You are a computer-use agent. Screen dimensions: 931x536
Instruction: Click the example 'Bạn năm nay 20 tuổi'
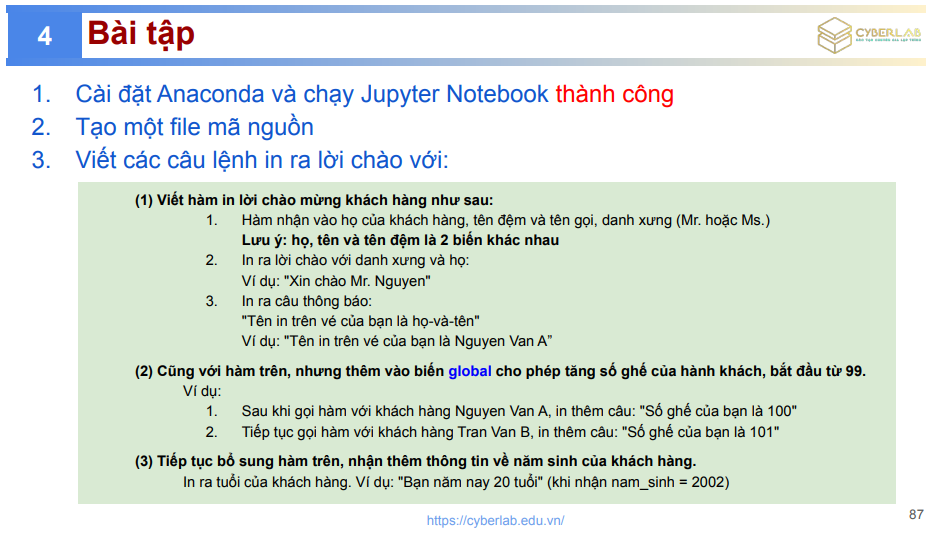[456, 482]
